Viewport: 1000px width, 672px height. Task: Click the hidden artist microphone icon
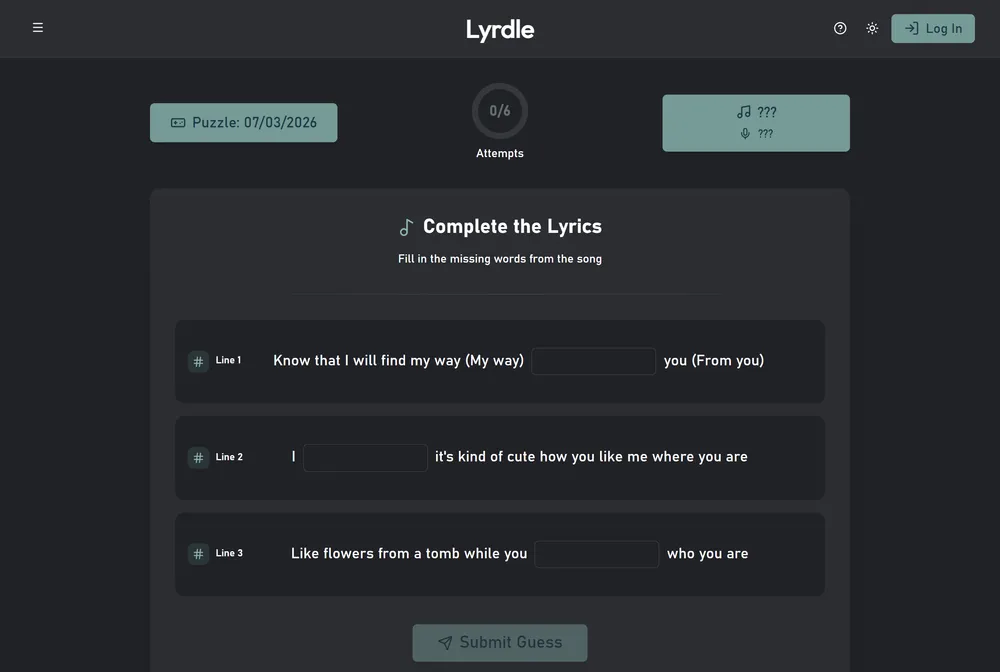[x=745, y=133]
